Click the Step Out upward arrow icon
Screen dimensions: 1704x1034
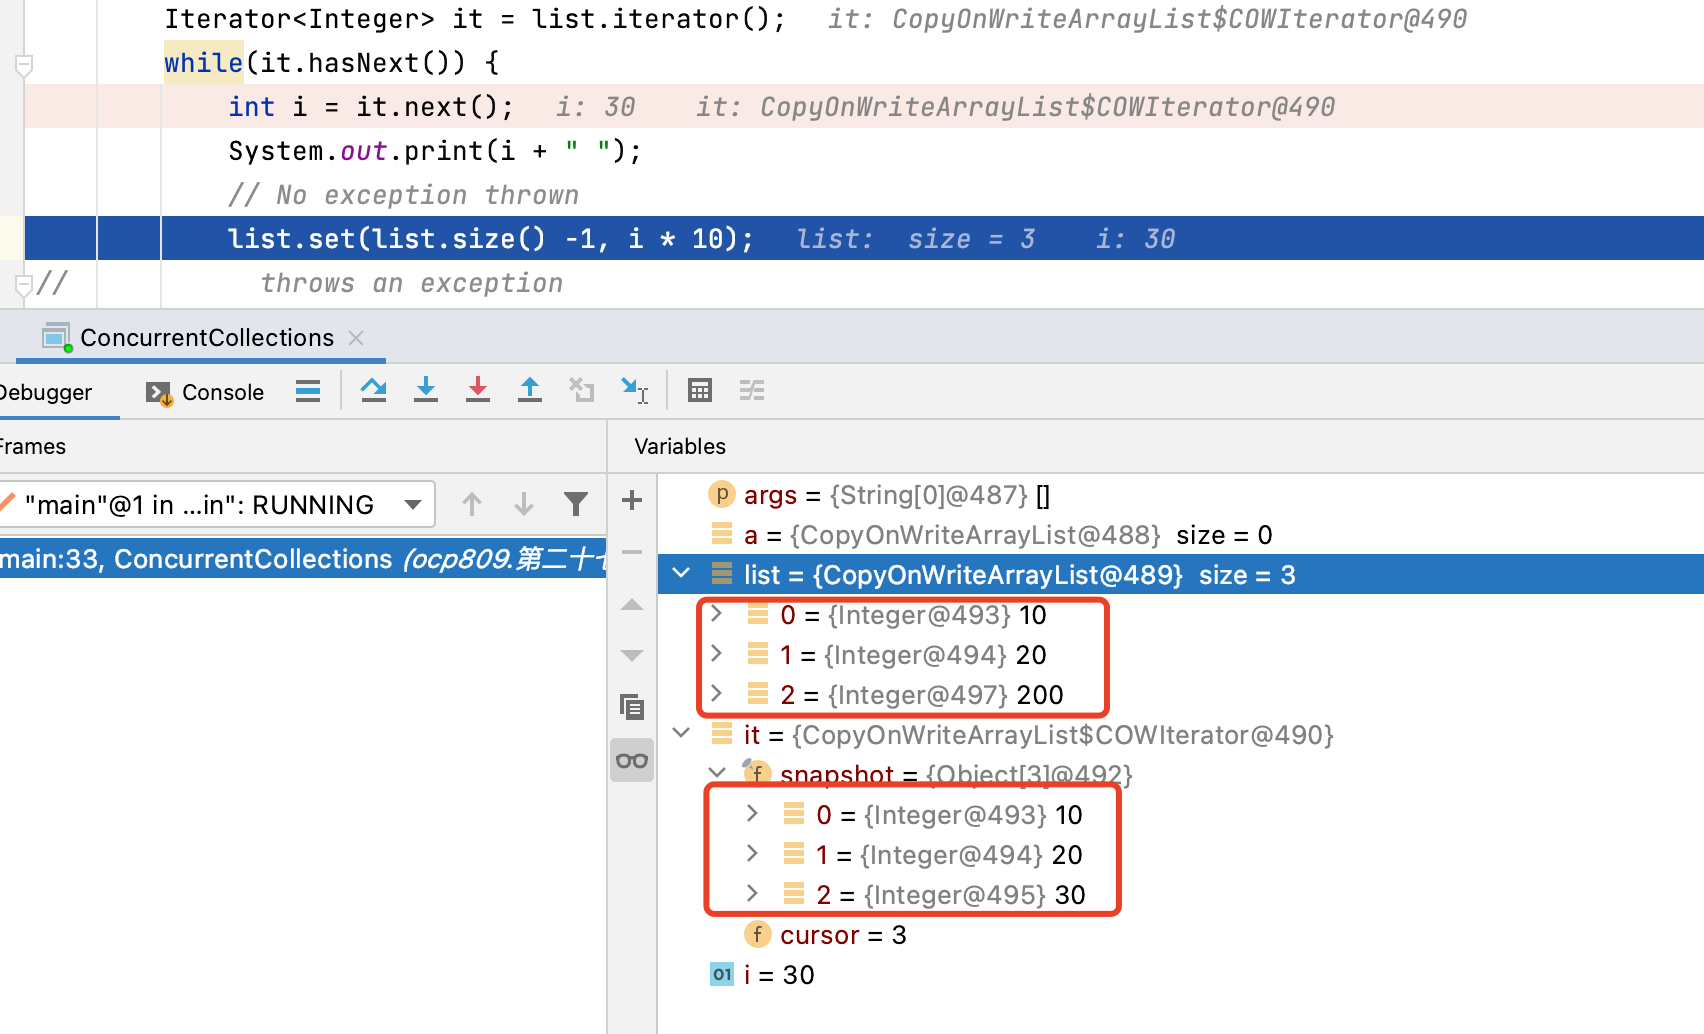click(530, 390)
